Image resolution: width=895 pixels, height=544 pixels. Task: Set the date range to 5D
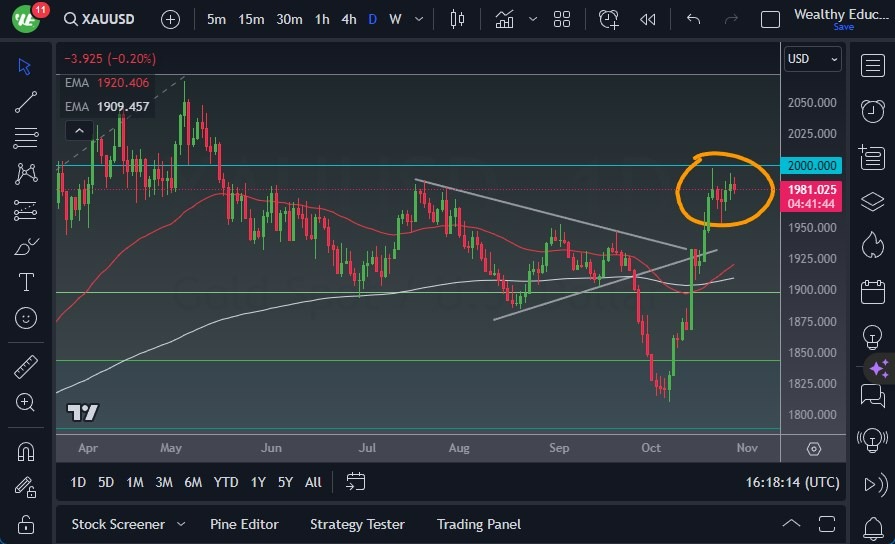106,482
